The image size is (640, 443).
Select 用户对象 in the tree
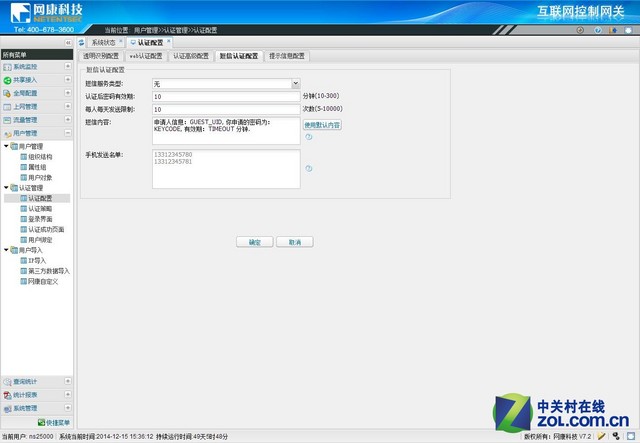click(40, 178)
